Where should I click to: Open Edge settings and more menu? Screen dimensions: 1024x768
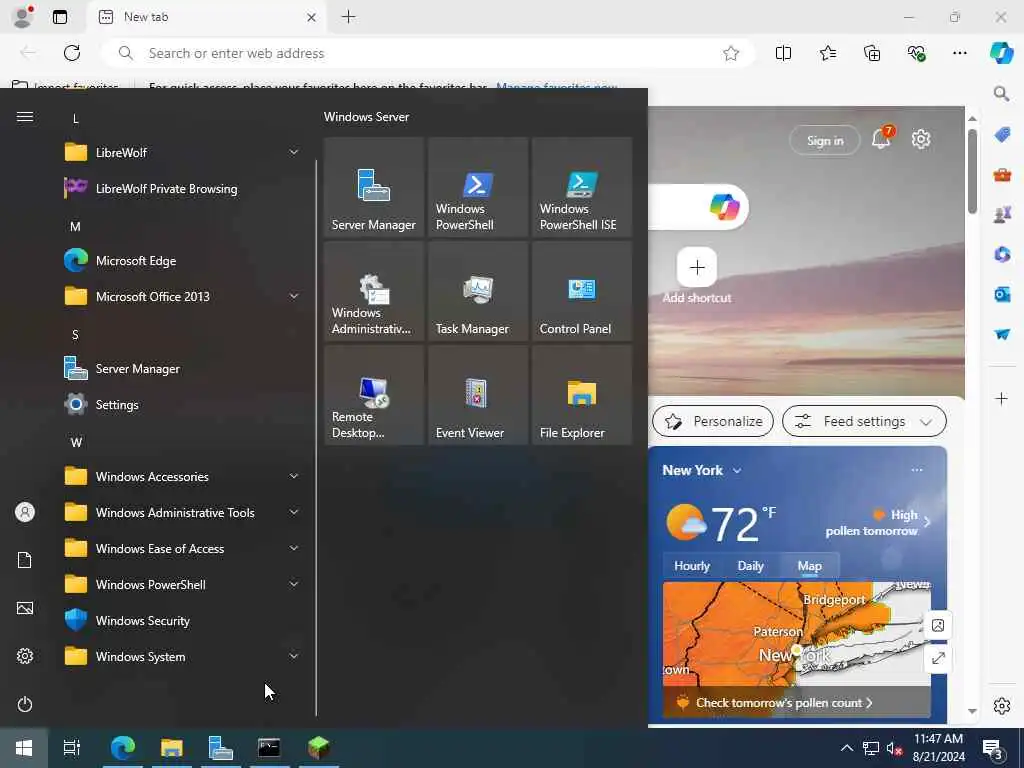pos(959,53)
